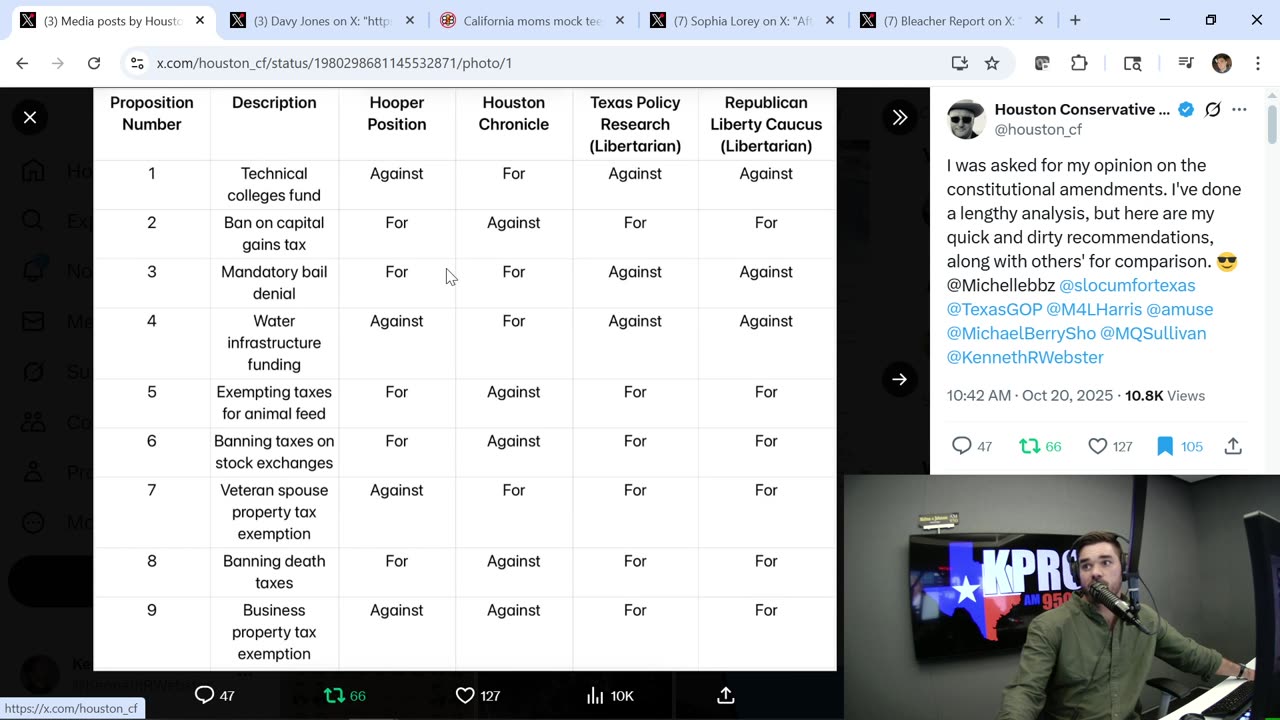This screenshot has width=1280, height=720.
Task: Click 'Banning death taxes' description
Action: click(x=274, y=572)
